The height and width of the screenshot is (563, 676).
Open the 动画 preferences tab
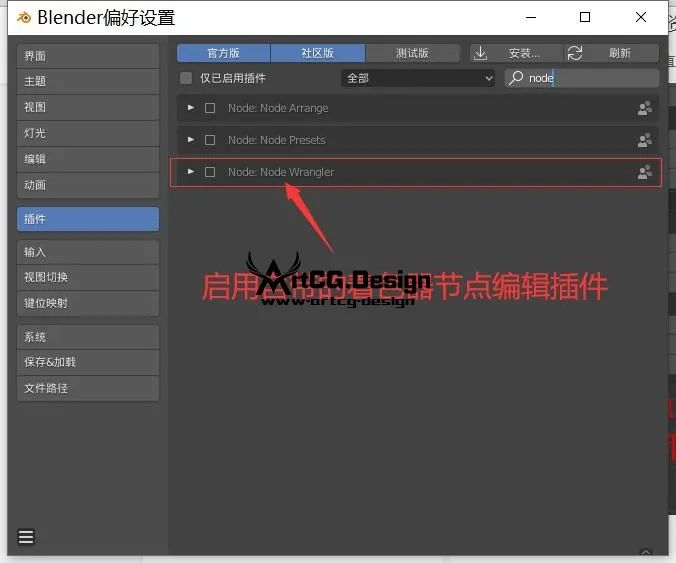pyautogui.click(x=88, y=185)
